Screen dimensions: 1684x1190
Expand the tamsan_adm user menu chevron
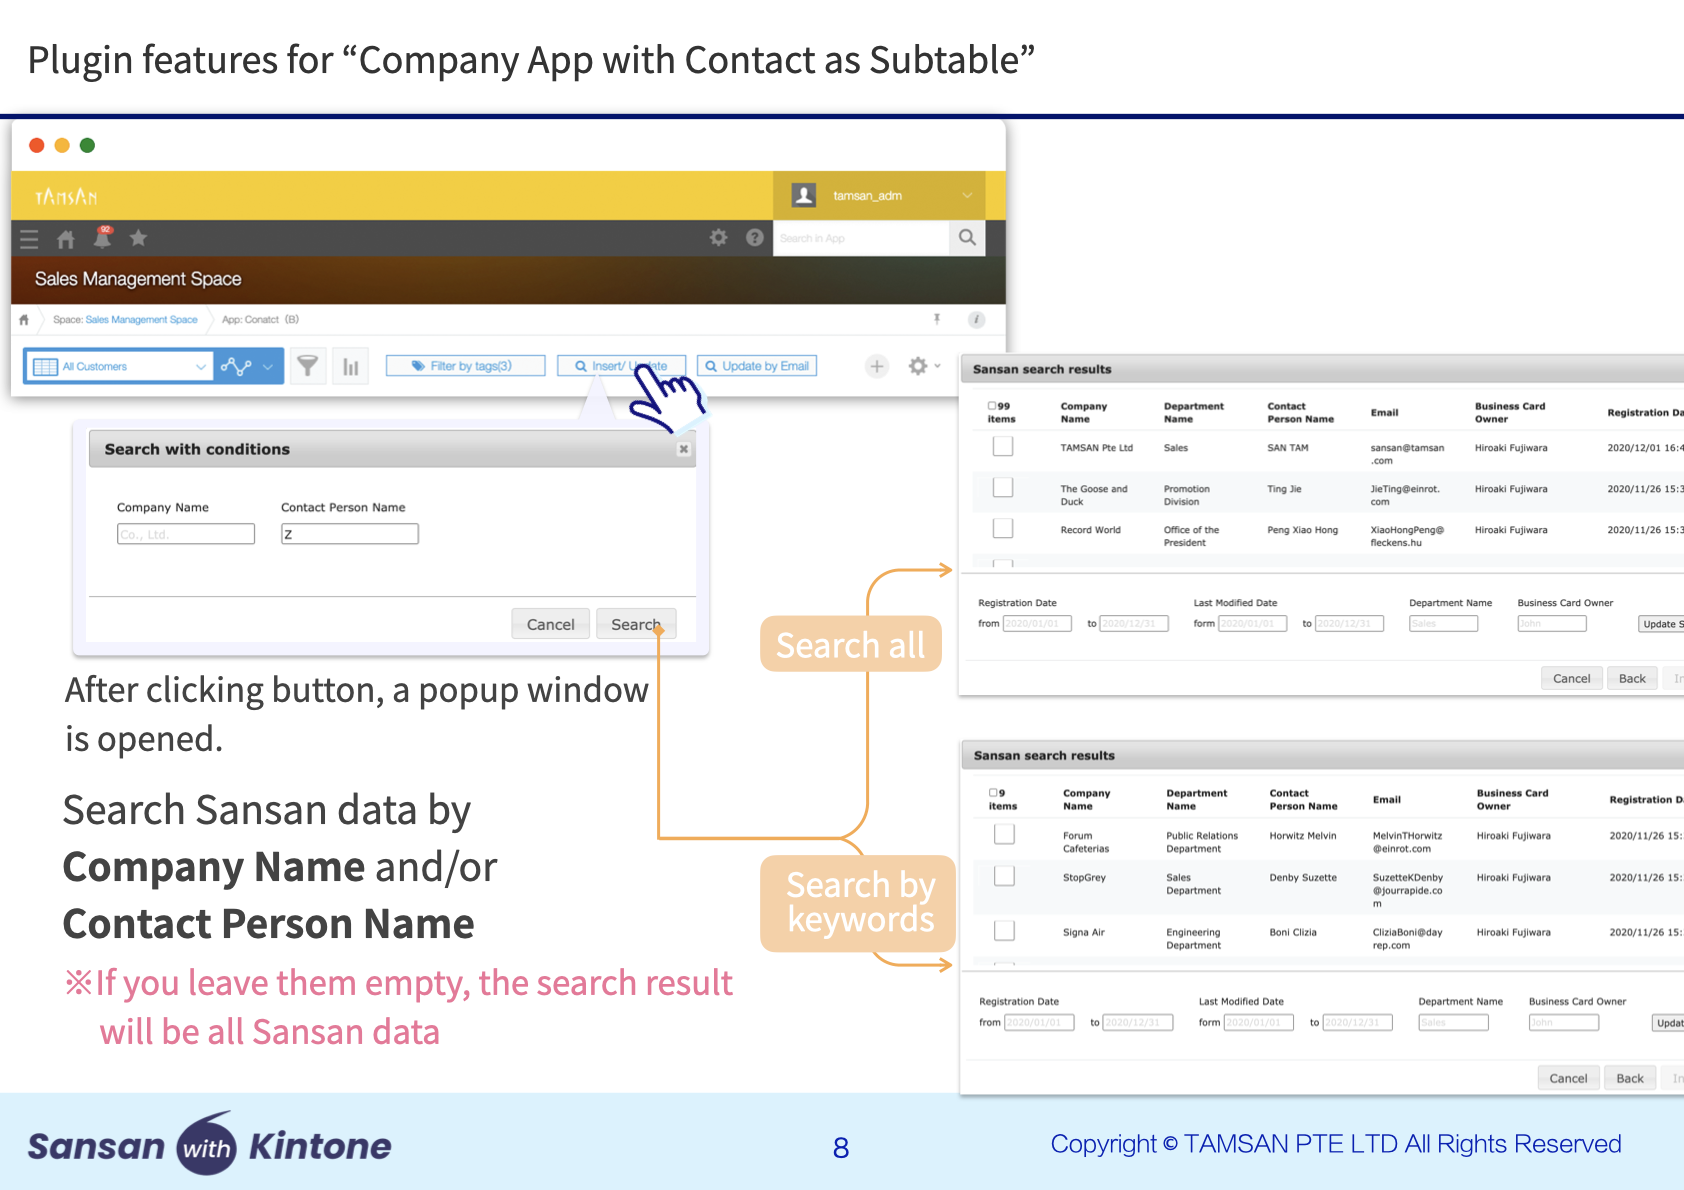[x=966, y=195]
